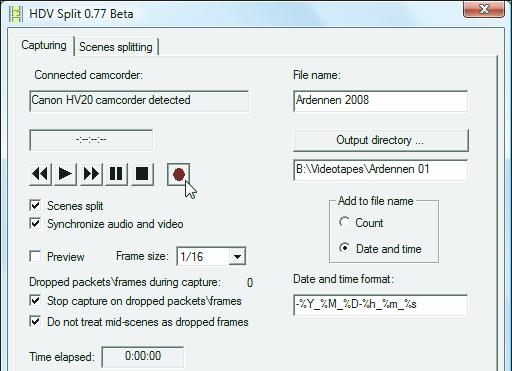The image size is (512, 371).
Task: Click the tape timecode display -:--:--:--
Action: [91, 140]
